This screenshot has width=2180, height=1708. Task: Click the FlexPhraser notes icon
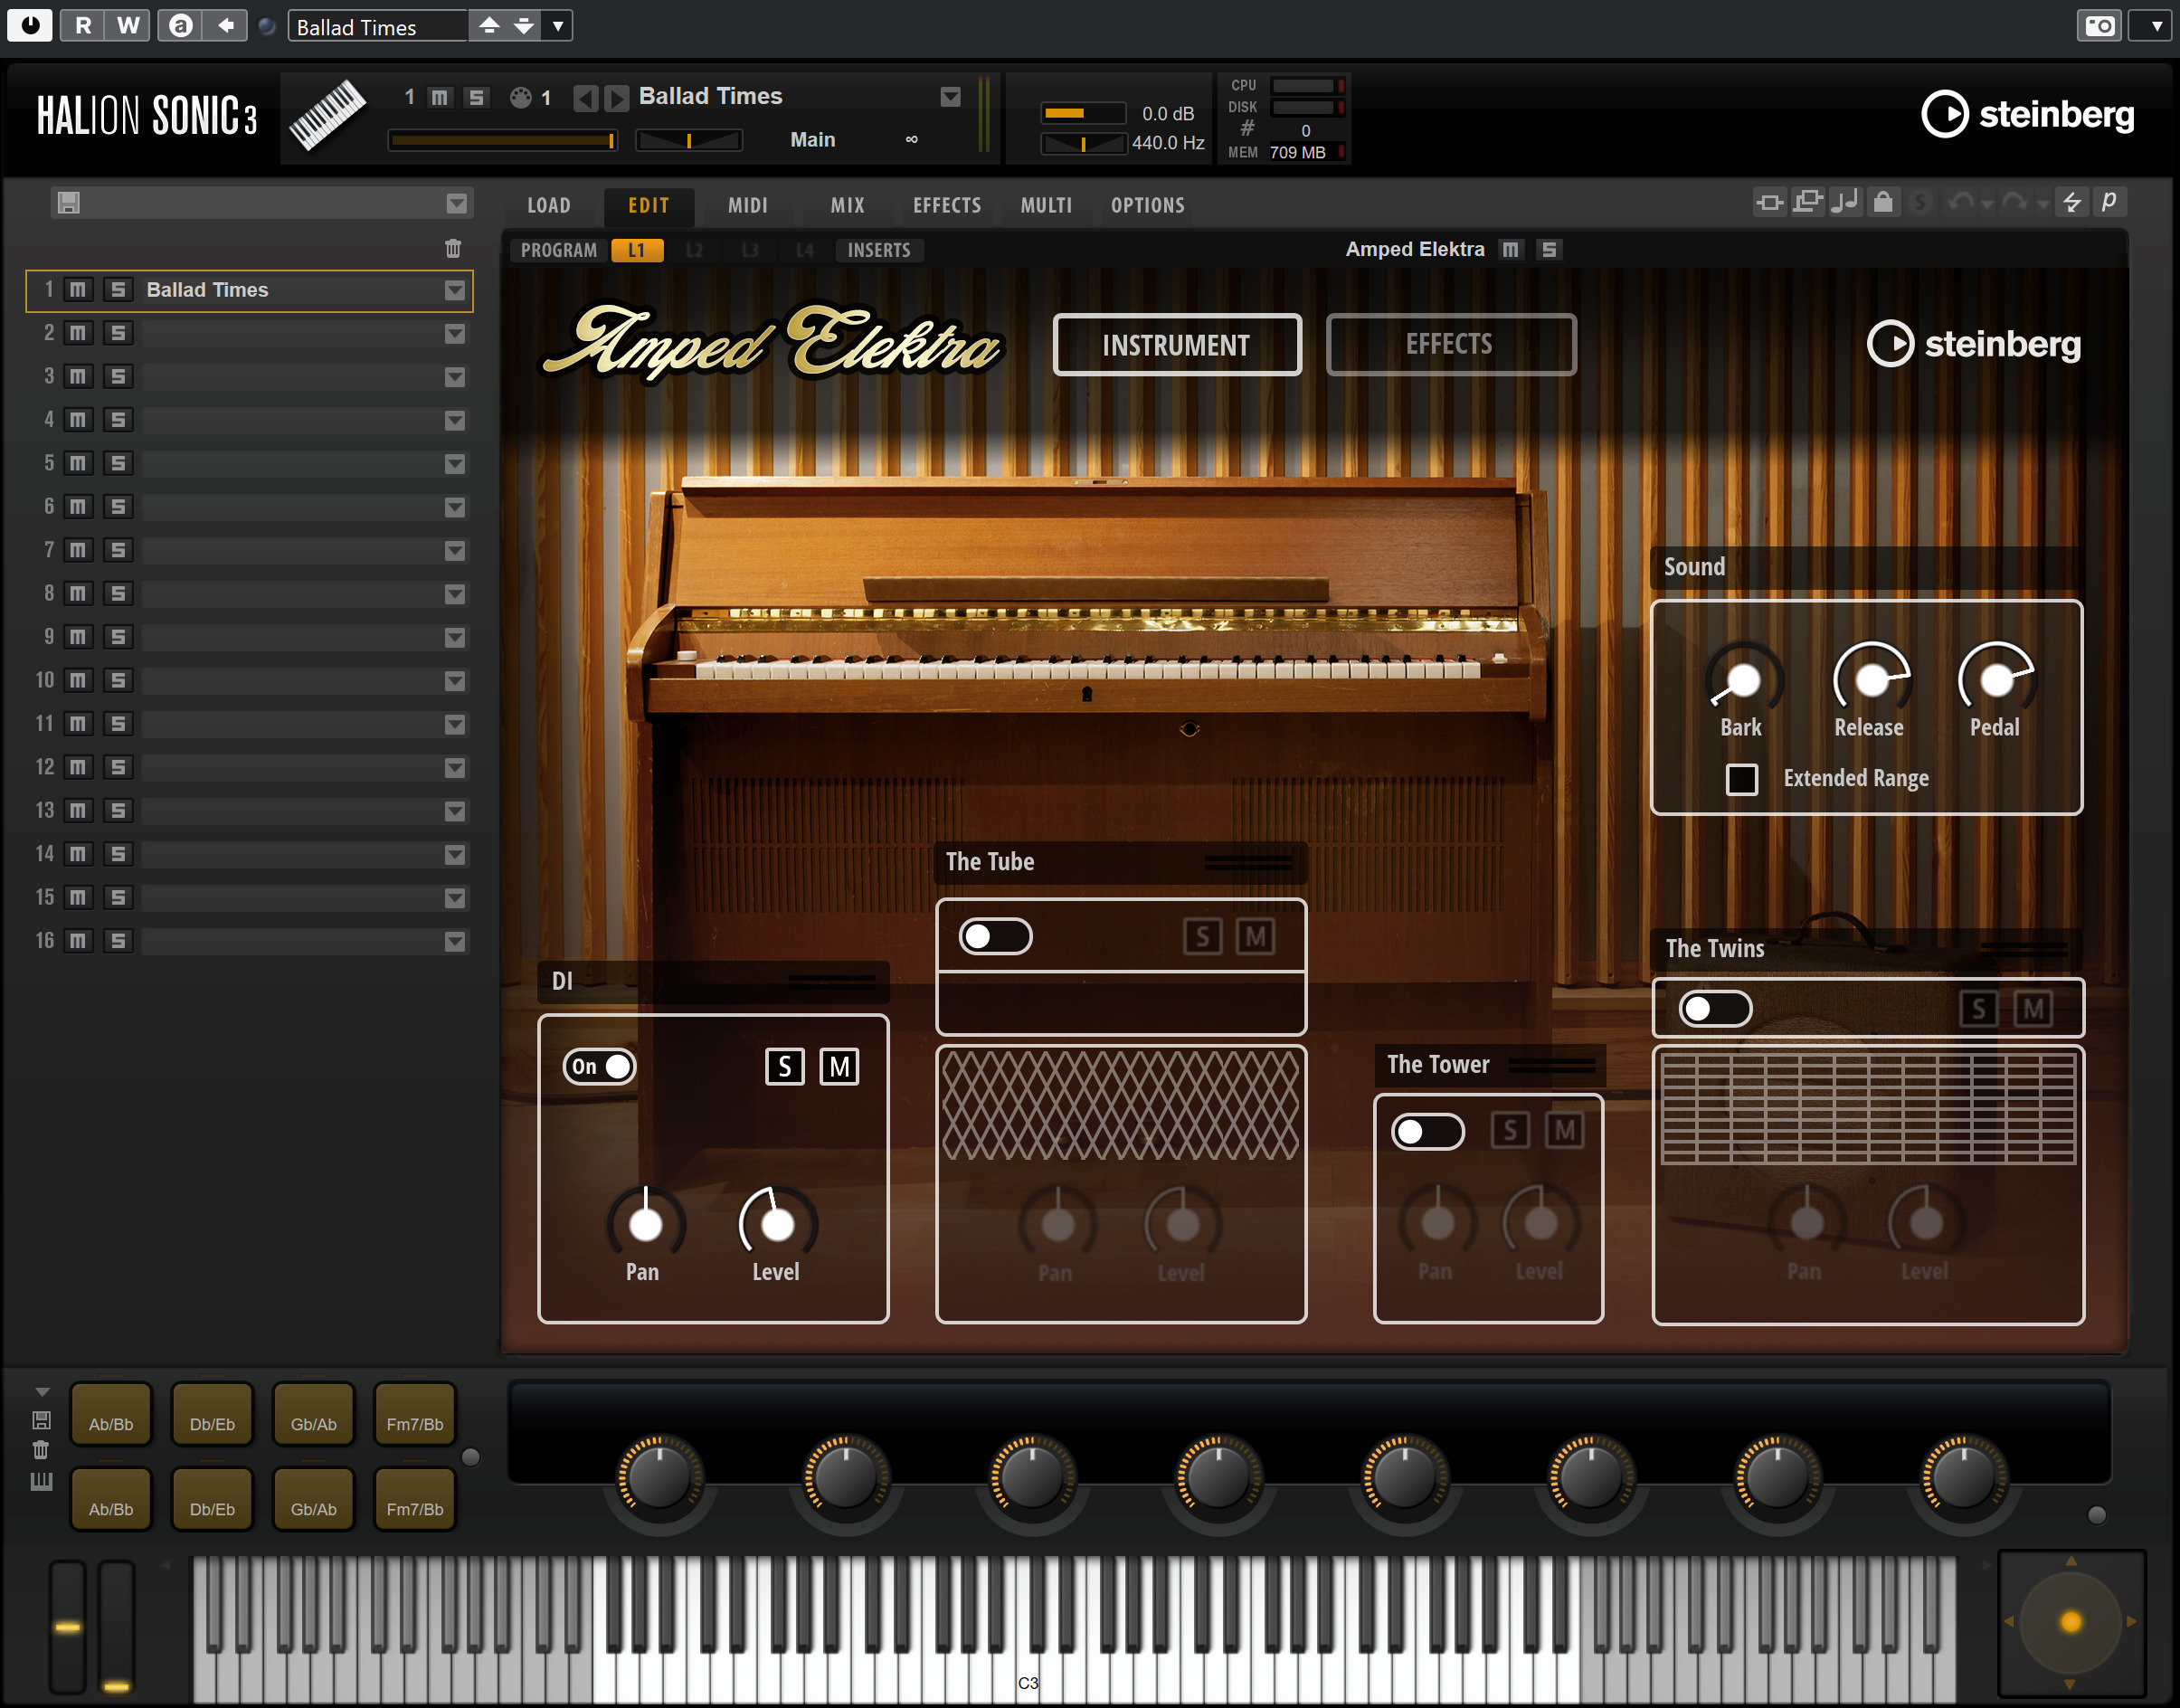point(1845,203)
